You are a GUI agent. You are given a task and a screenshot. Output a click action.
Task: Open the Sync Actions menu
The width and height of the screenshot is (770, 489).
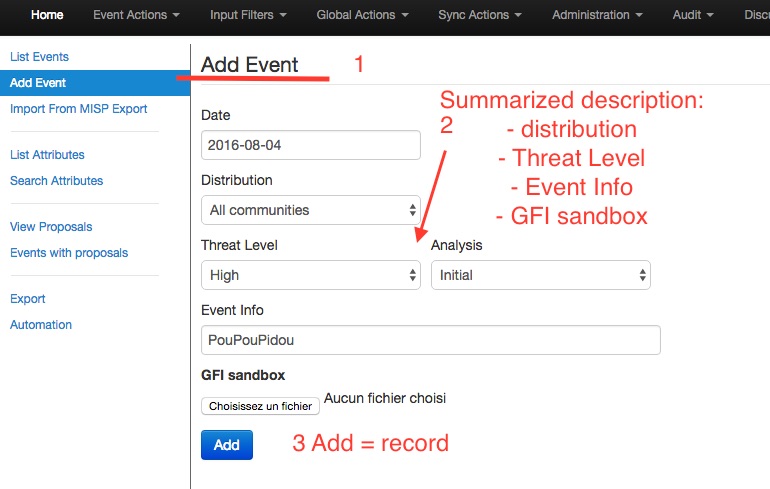coord(480,15)
